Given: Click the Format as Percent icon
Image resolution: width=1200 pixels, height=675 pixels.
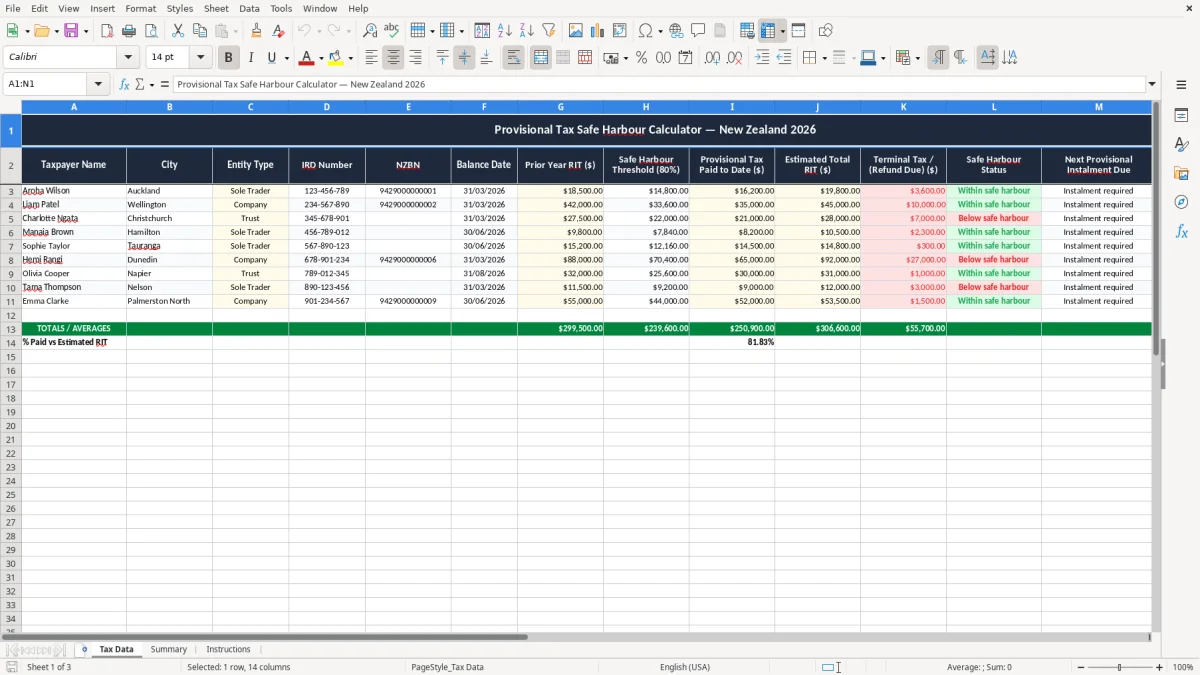Looking at the screenshot, I should [x=641, y=58].
